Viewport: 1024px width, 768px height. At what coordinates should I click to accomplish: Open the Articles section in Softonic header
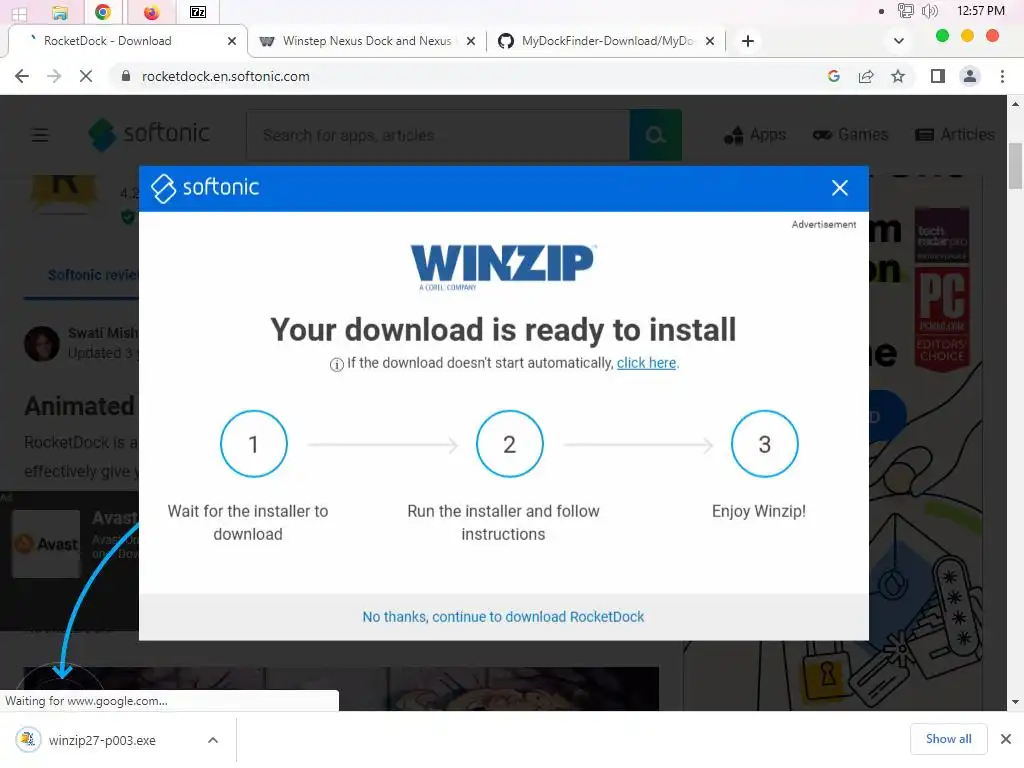955,135
